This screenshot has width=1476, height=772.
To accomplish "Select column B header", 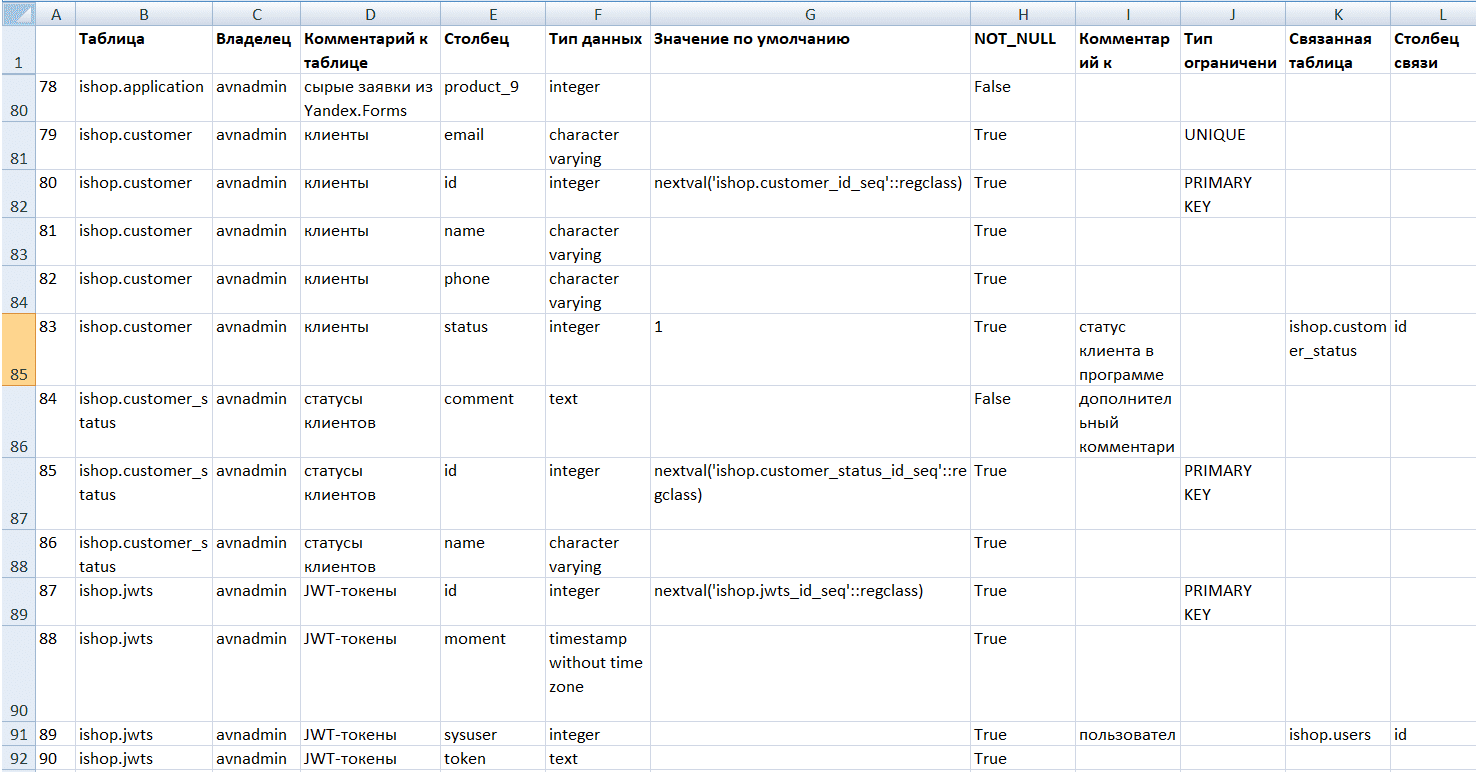I will [x=144, y=13].
